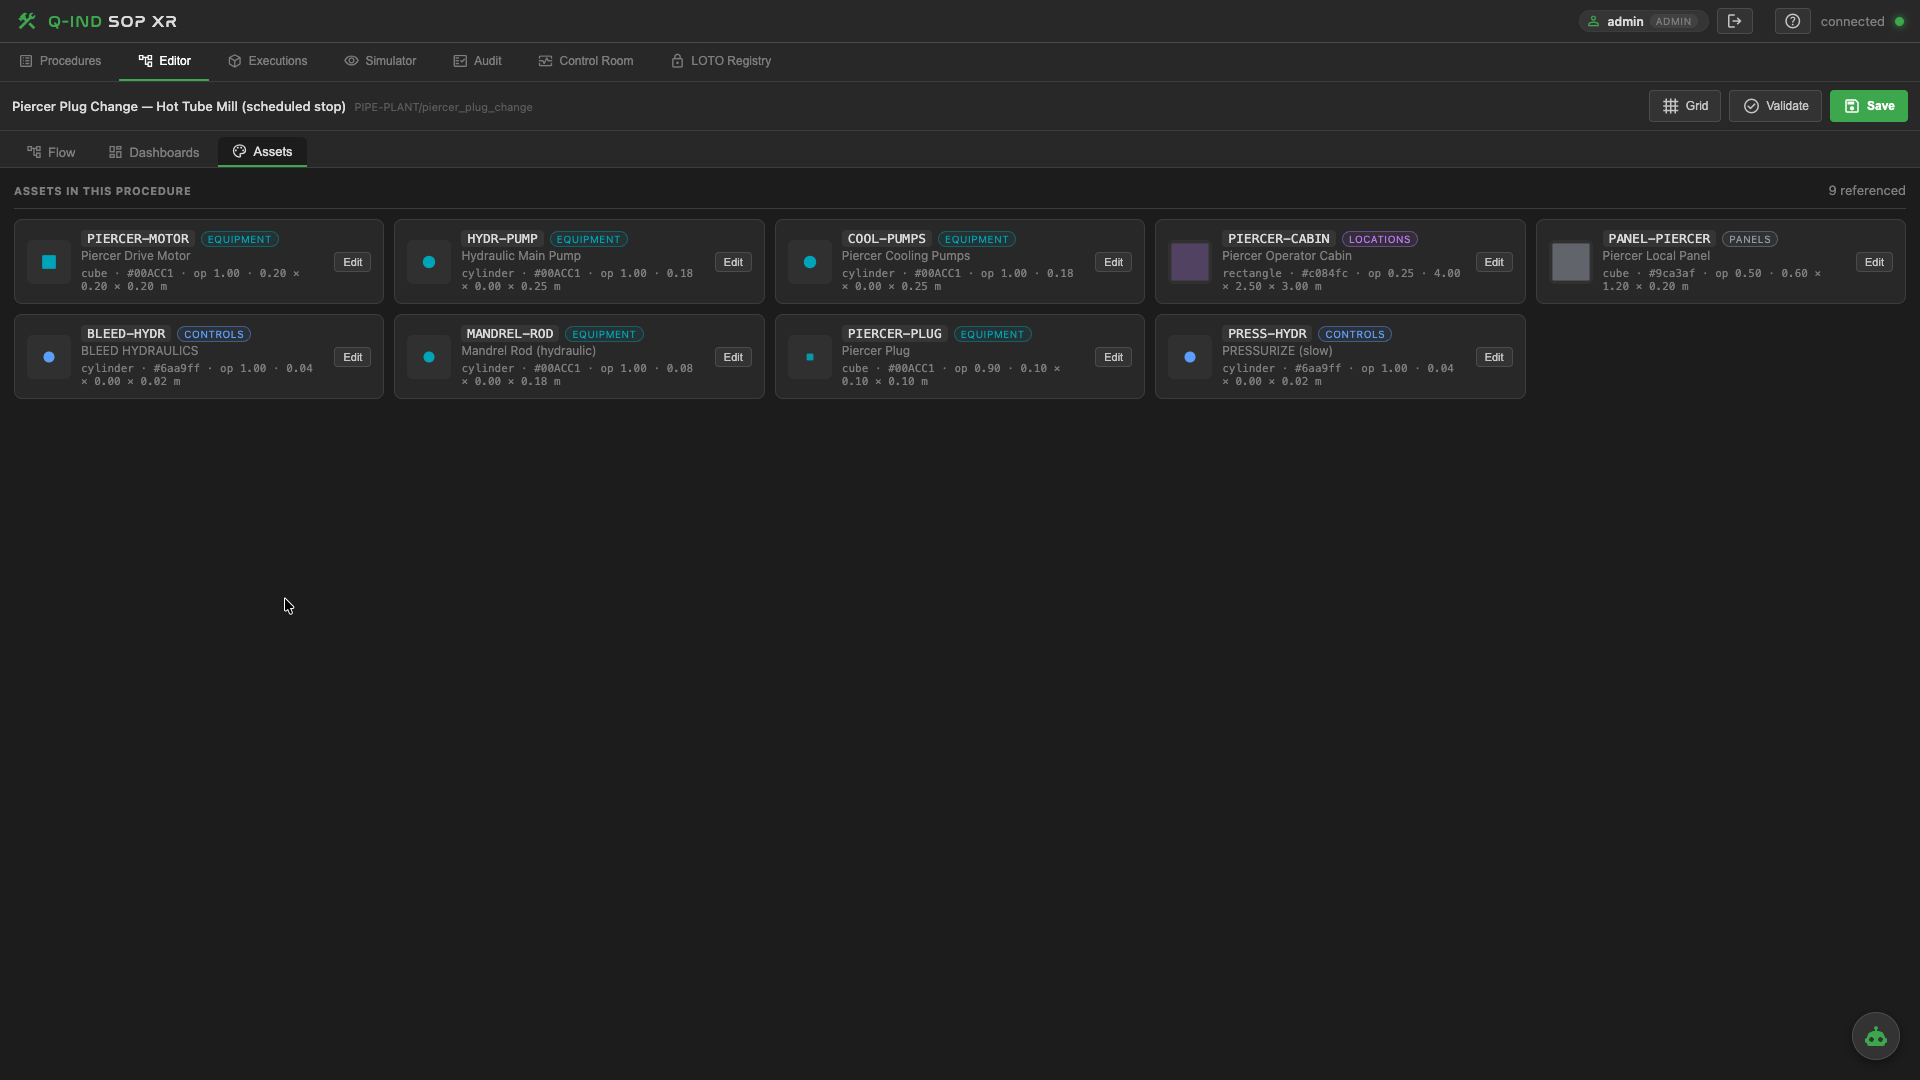Click the logout icon button
The width and height of the screenshot is (1920, 1080).
(1735, 21)
